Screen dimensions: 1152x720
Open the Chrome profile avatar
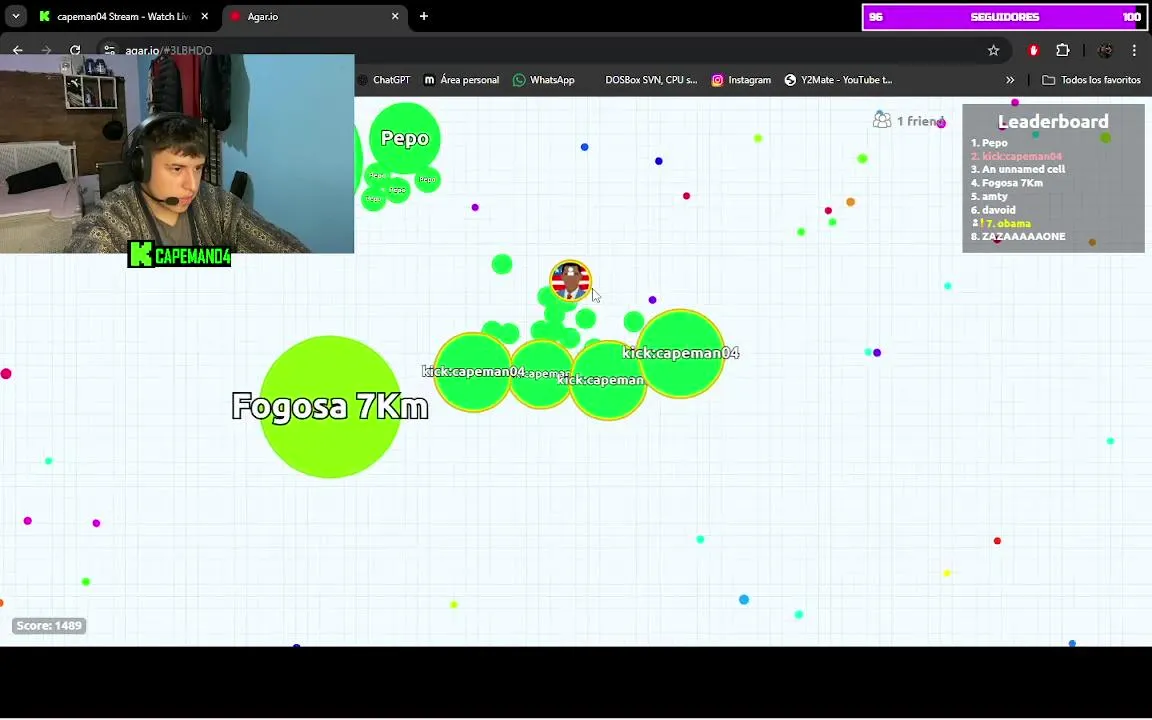click(x=1105, y=50)
